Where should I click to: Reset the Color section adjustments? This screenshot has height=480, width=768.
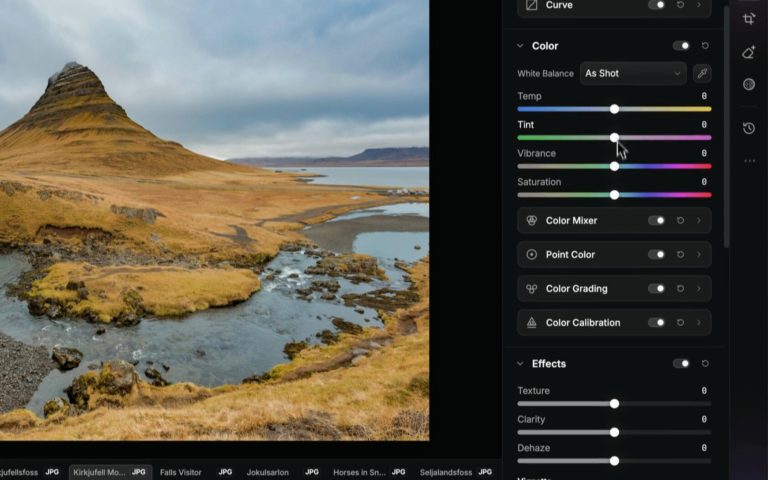click(705, 46)
